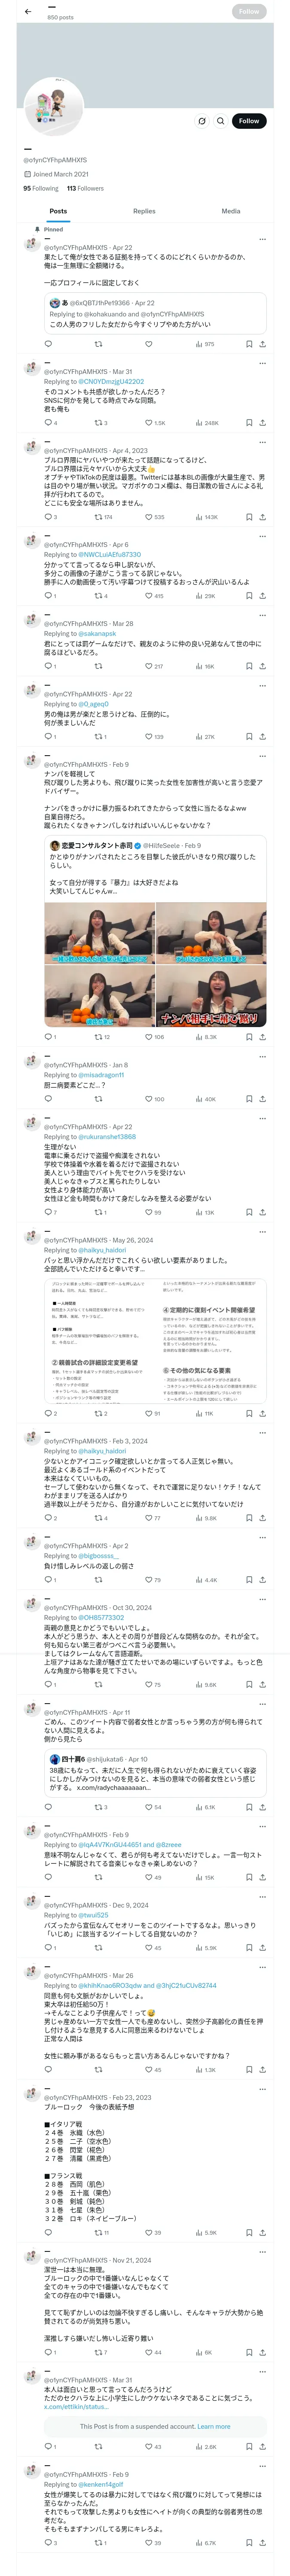This screenshot has width=290, height=2576.
Task: Repost the pinned Apr 22 post
Action: [98, 344]
